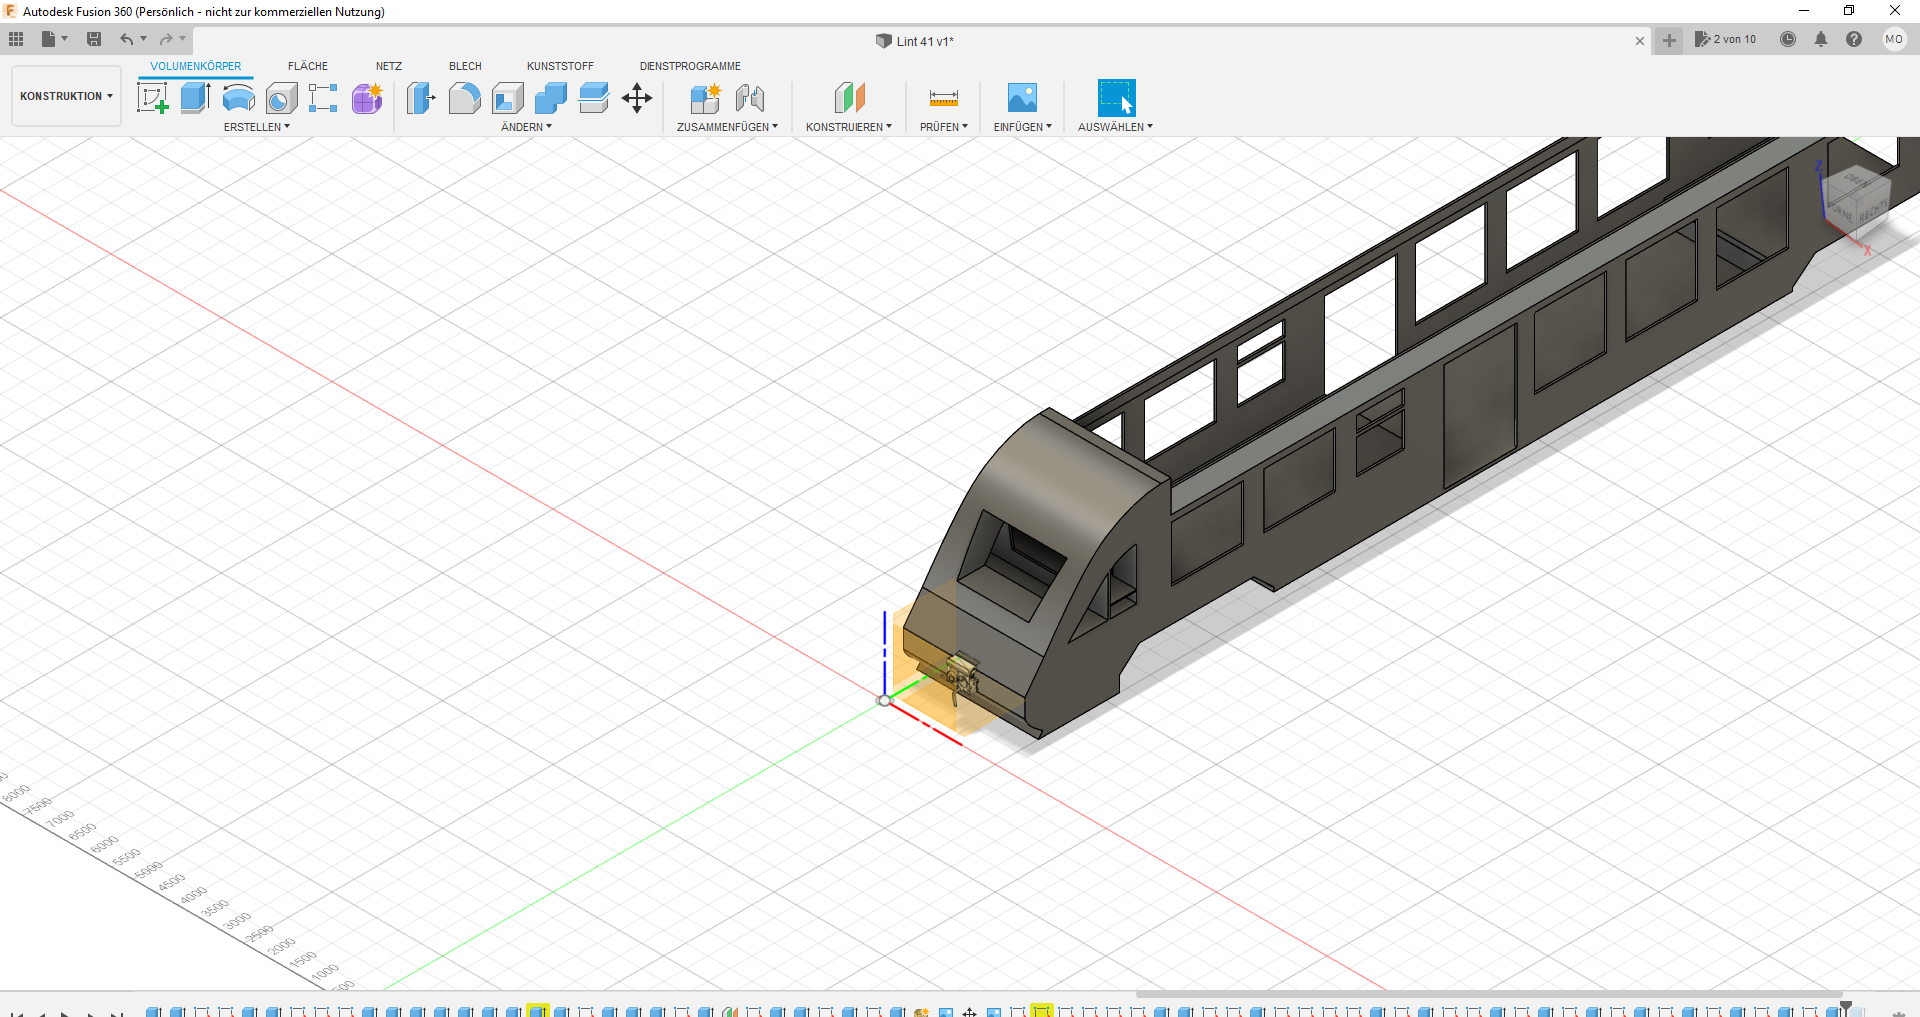The image size is (1920, 1017).
Task: Activate the Move/Copy cross-arrow tool
Action: (637, 98)
